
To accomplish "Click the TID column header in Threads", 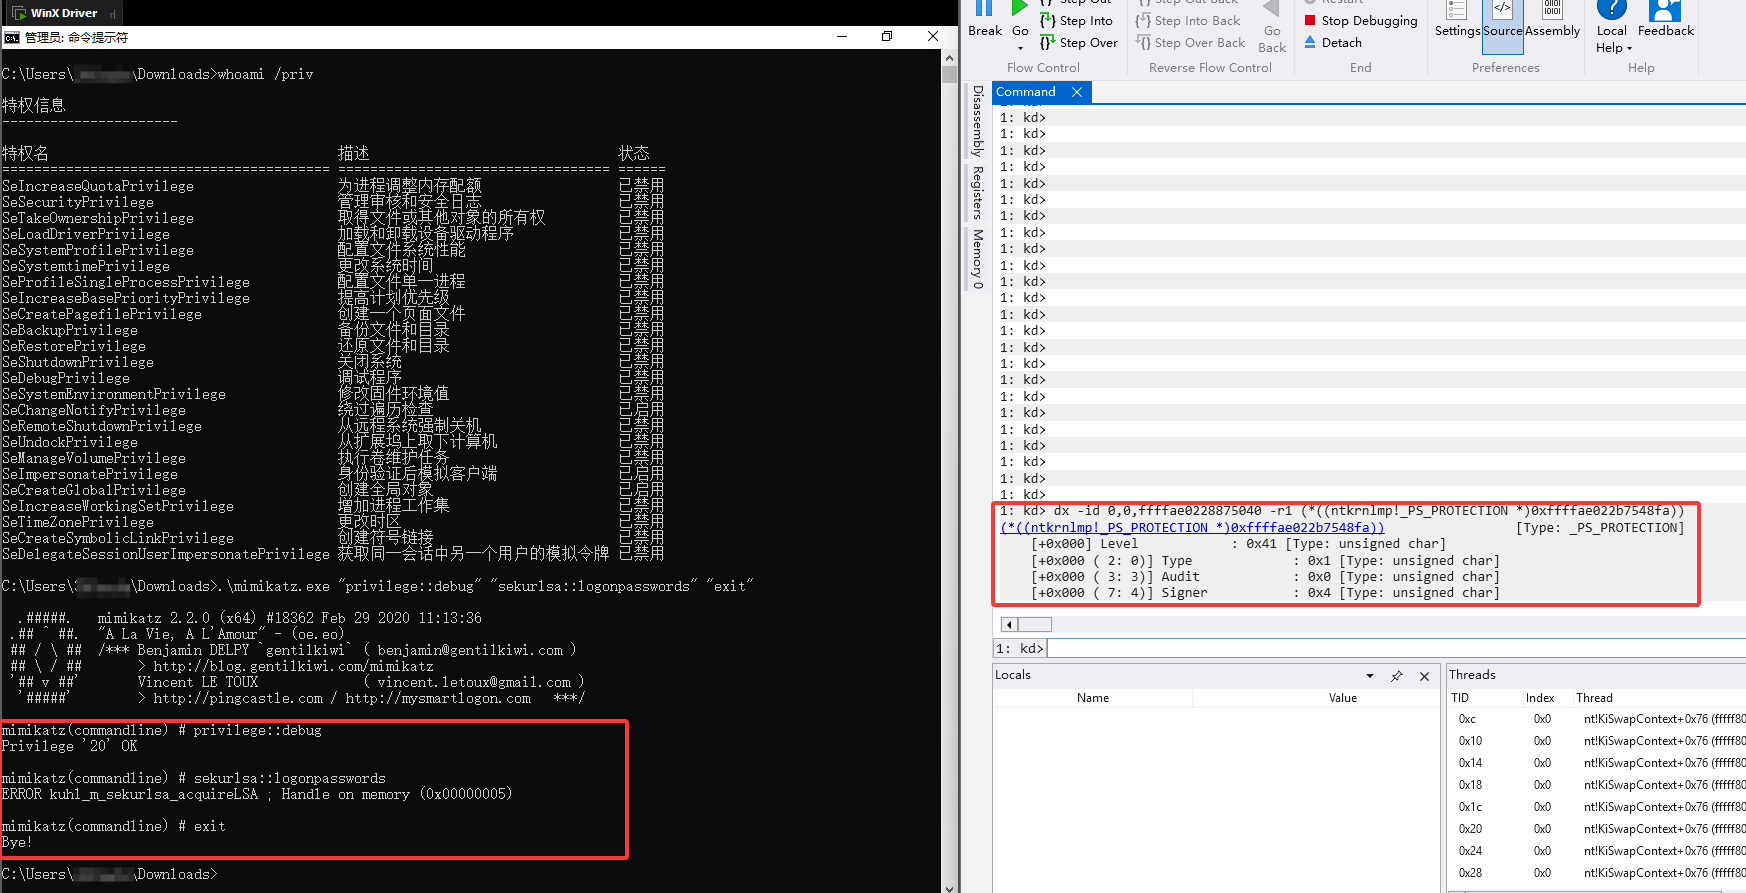I will coord(1460,698).
